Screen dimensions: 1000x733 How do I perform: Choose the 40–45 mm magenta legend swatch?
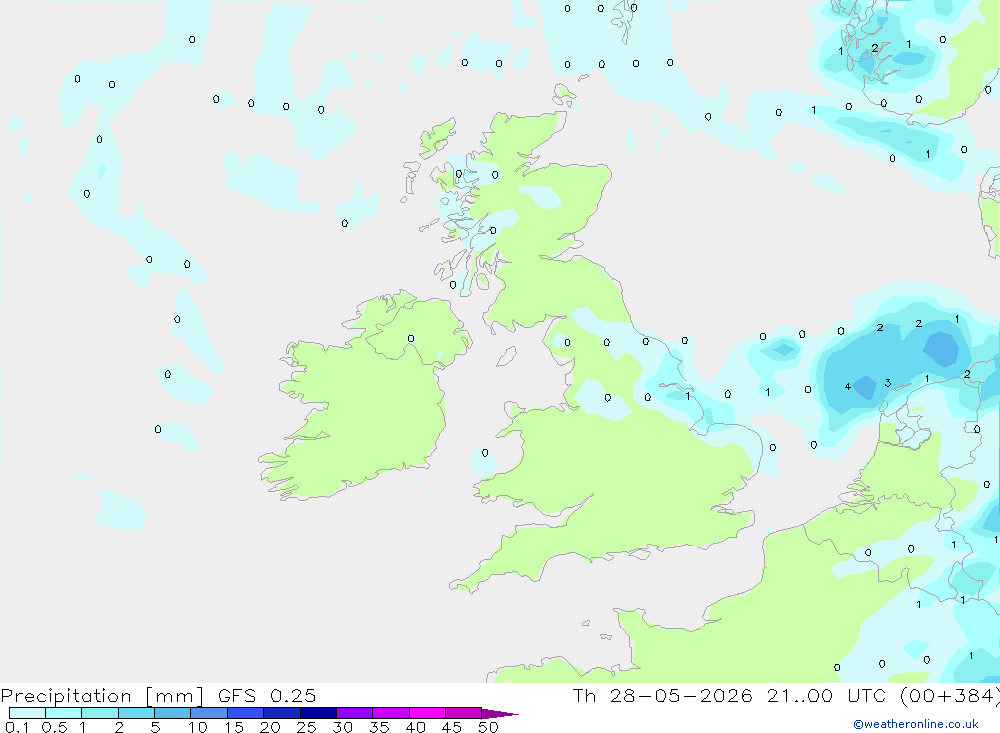(x=427, y=713)
